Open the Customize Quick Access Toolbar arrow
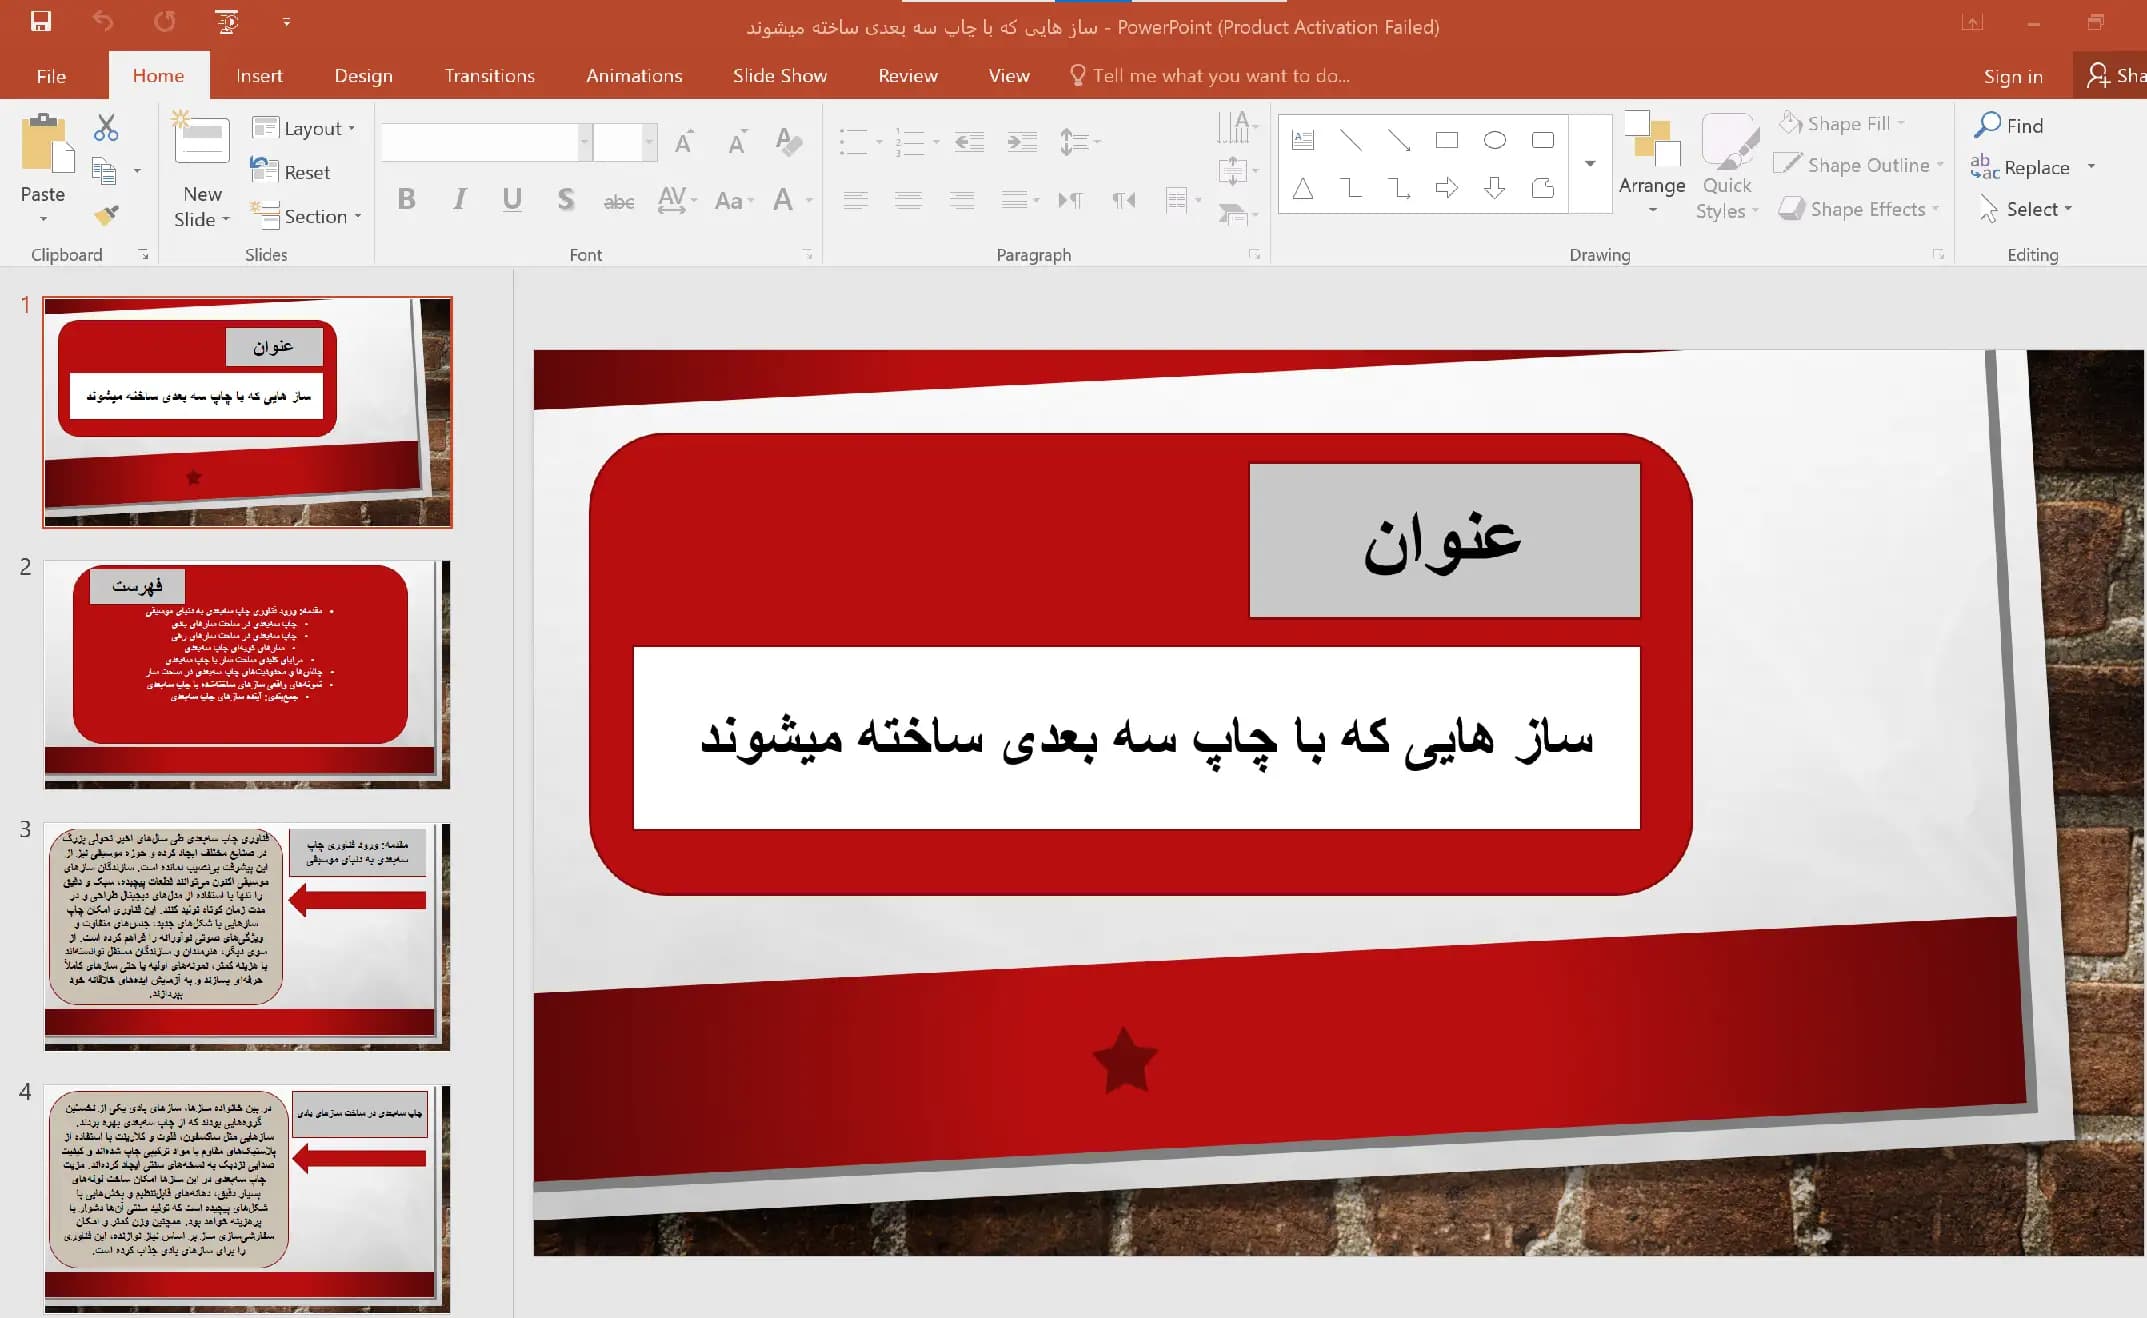The image size is (2147, 1318). (x=287, y=21)
